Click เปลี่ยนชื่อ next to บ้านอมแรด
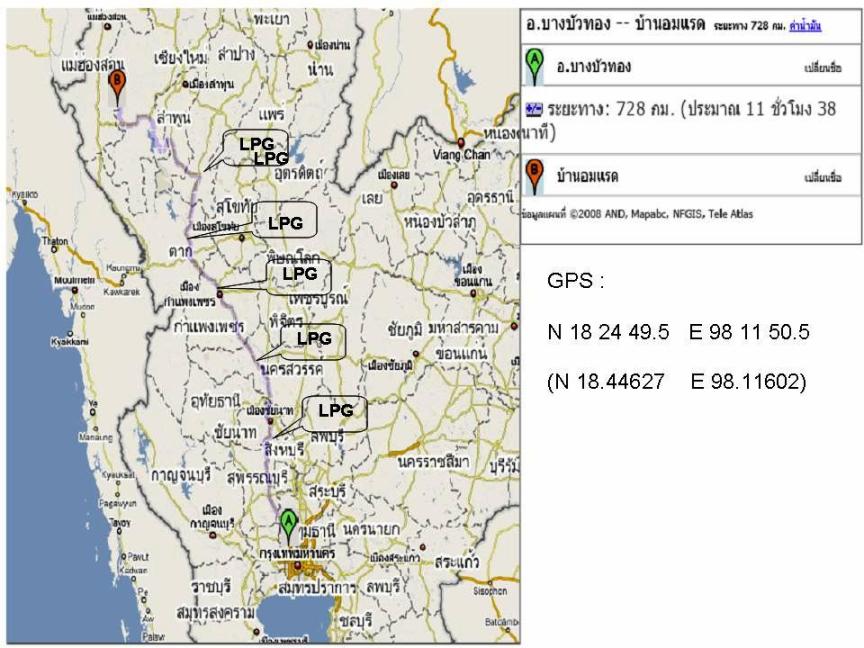 tap(822, 178)
